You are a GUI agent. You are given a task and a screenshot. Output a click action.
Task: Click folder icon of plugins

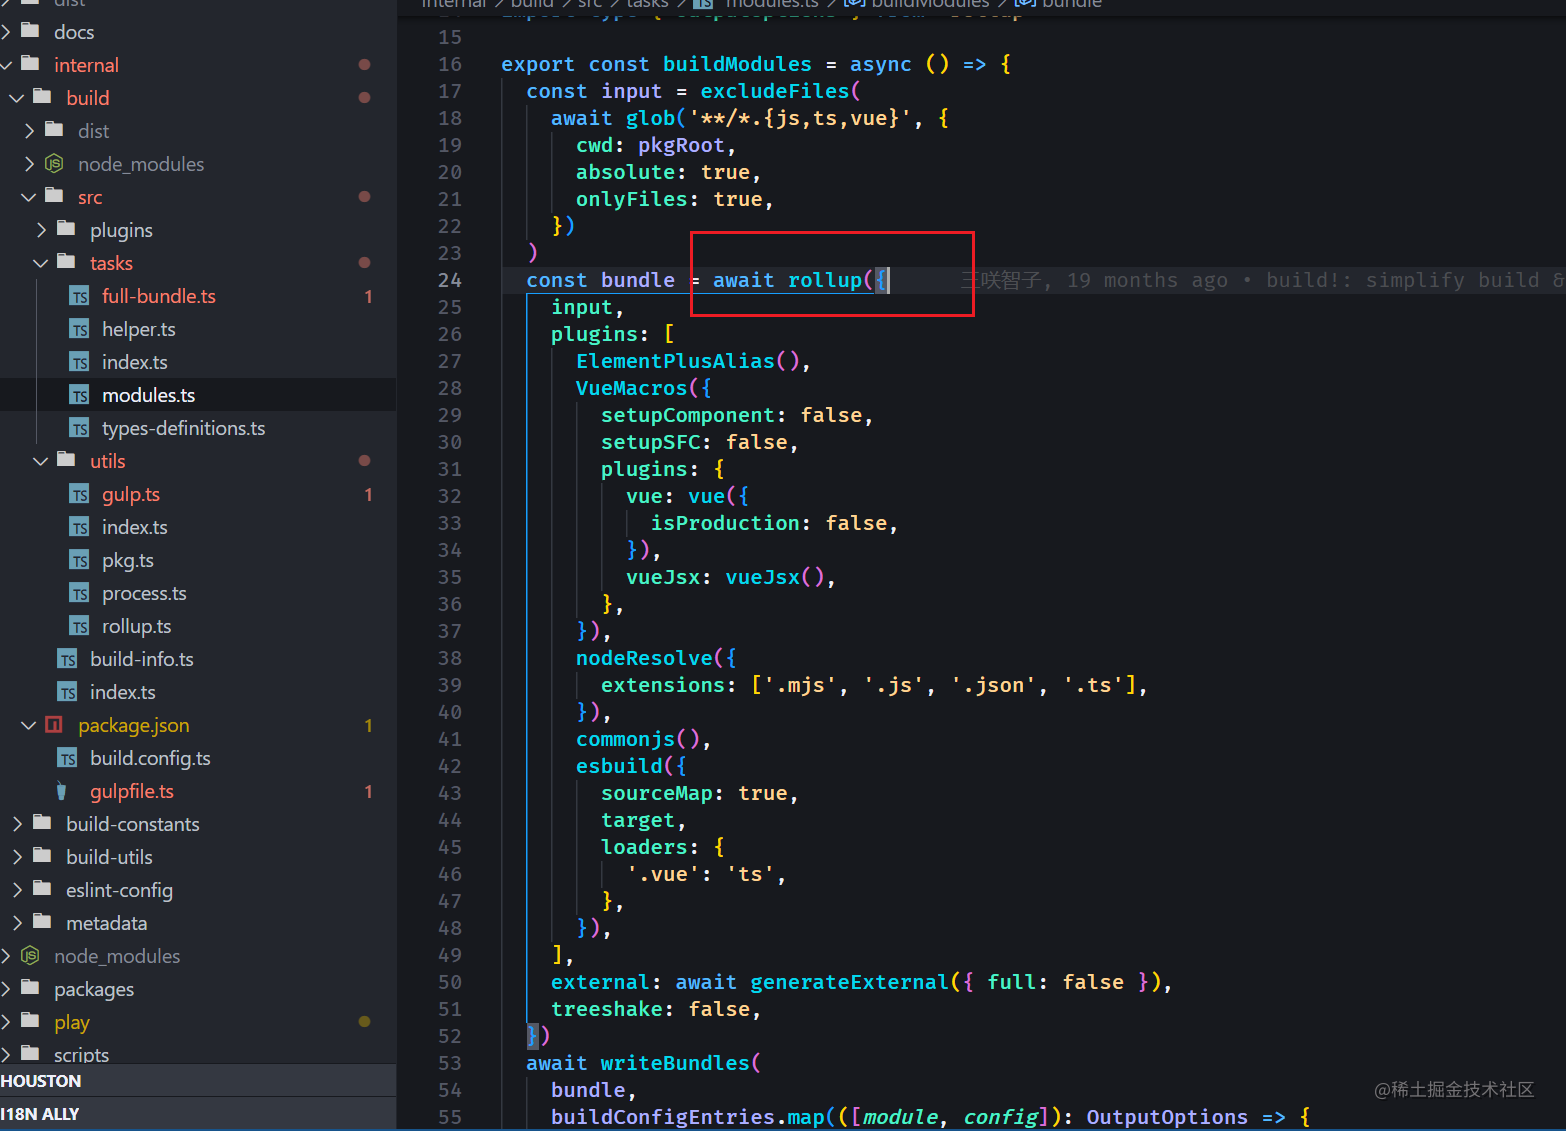67,229
